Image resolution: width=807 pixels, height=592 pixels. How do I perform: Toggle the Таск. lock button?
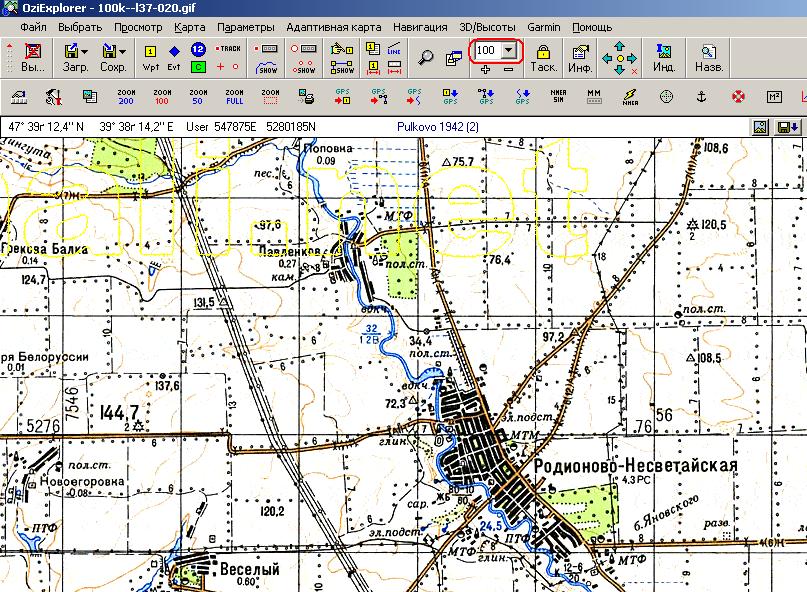pyautogui.click(x=543, y=57)
